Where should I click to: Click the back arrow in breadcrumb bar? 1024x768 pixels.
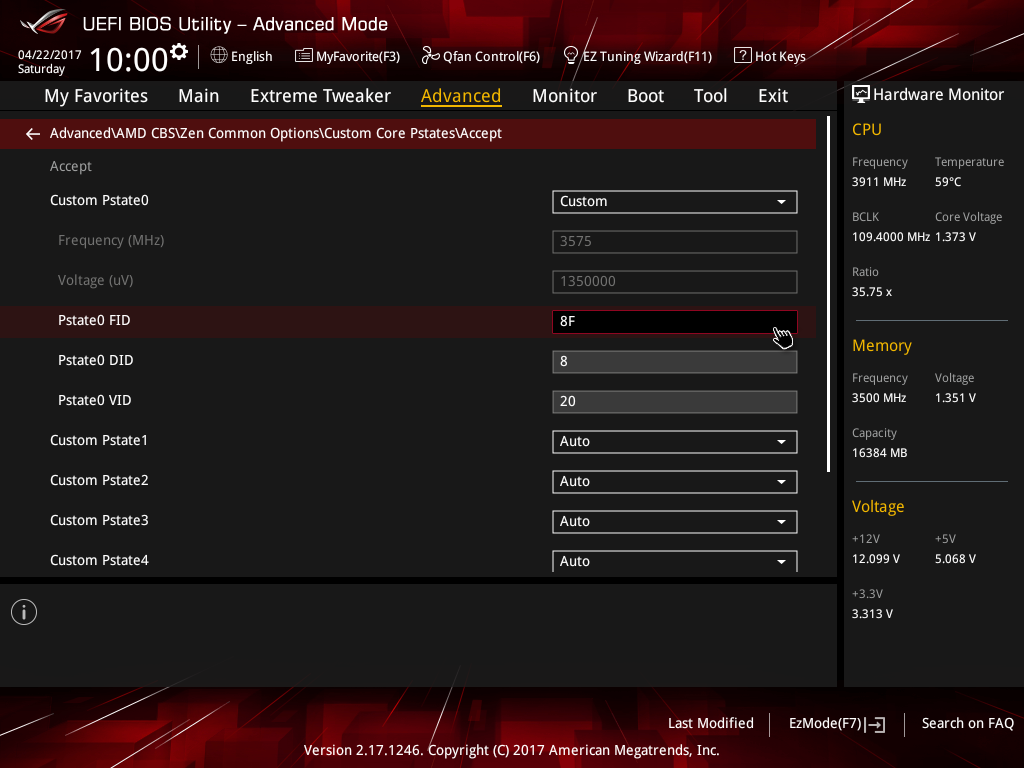tap(33, 134)
